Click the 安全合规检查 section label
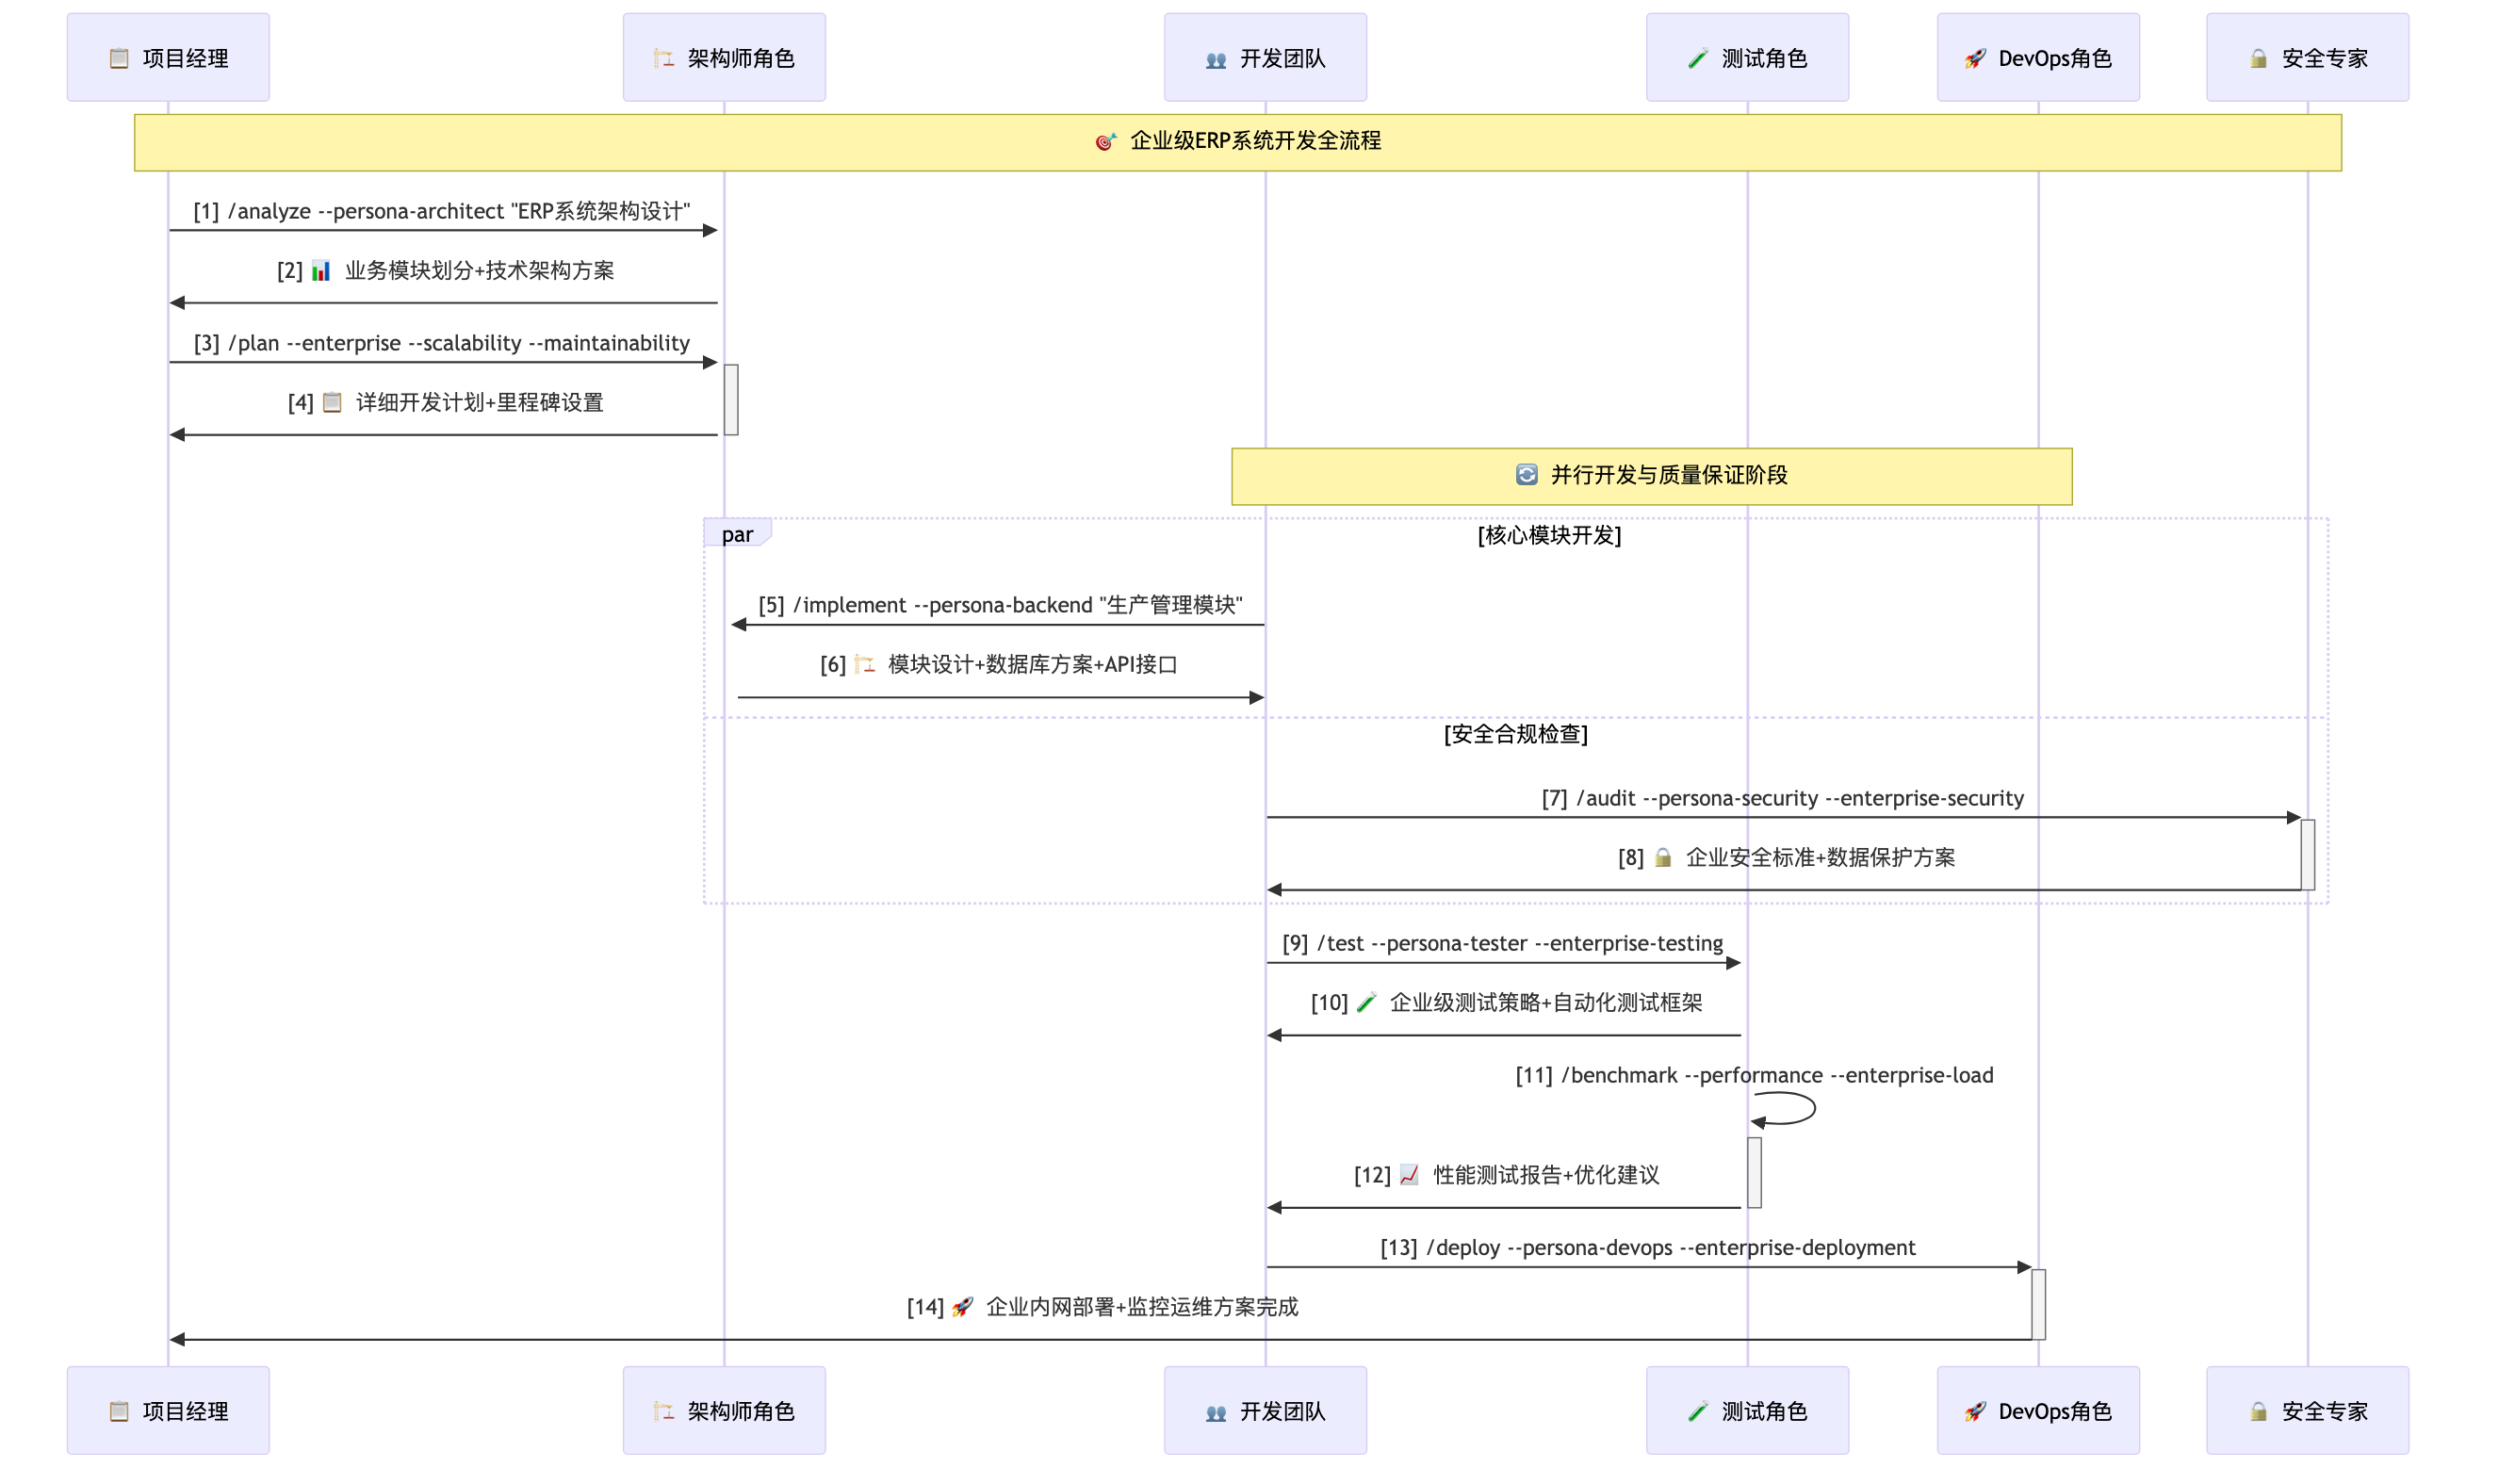Image resolution: width=2499 pixels, height=1484 pixels. pyautogui.click(x=1515, y=735)
